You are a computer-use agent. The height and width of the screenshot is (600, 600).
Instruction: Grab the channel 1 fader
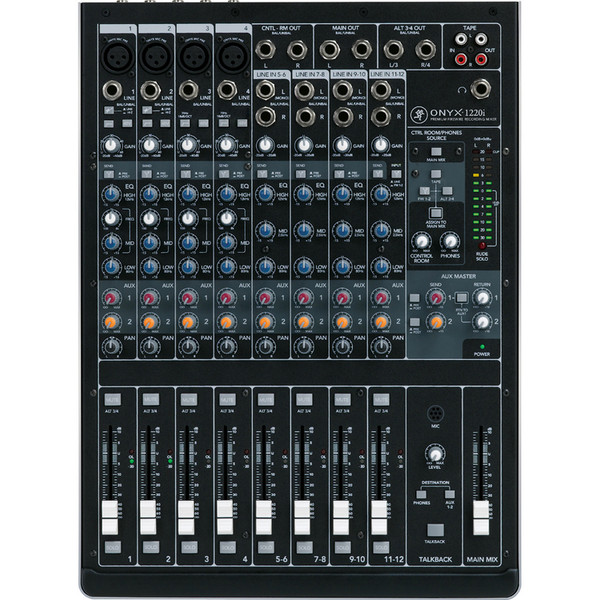pyautogui.click(x=110, y=517)
